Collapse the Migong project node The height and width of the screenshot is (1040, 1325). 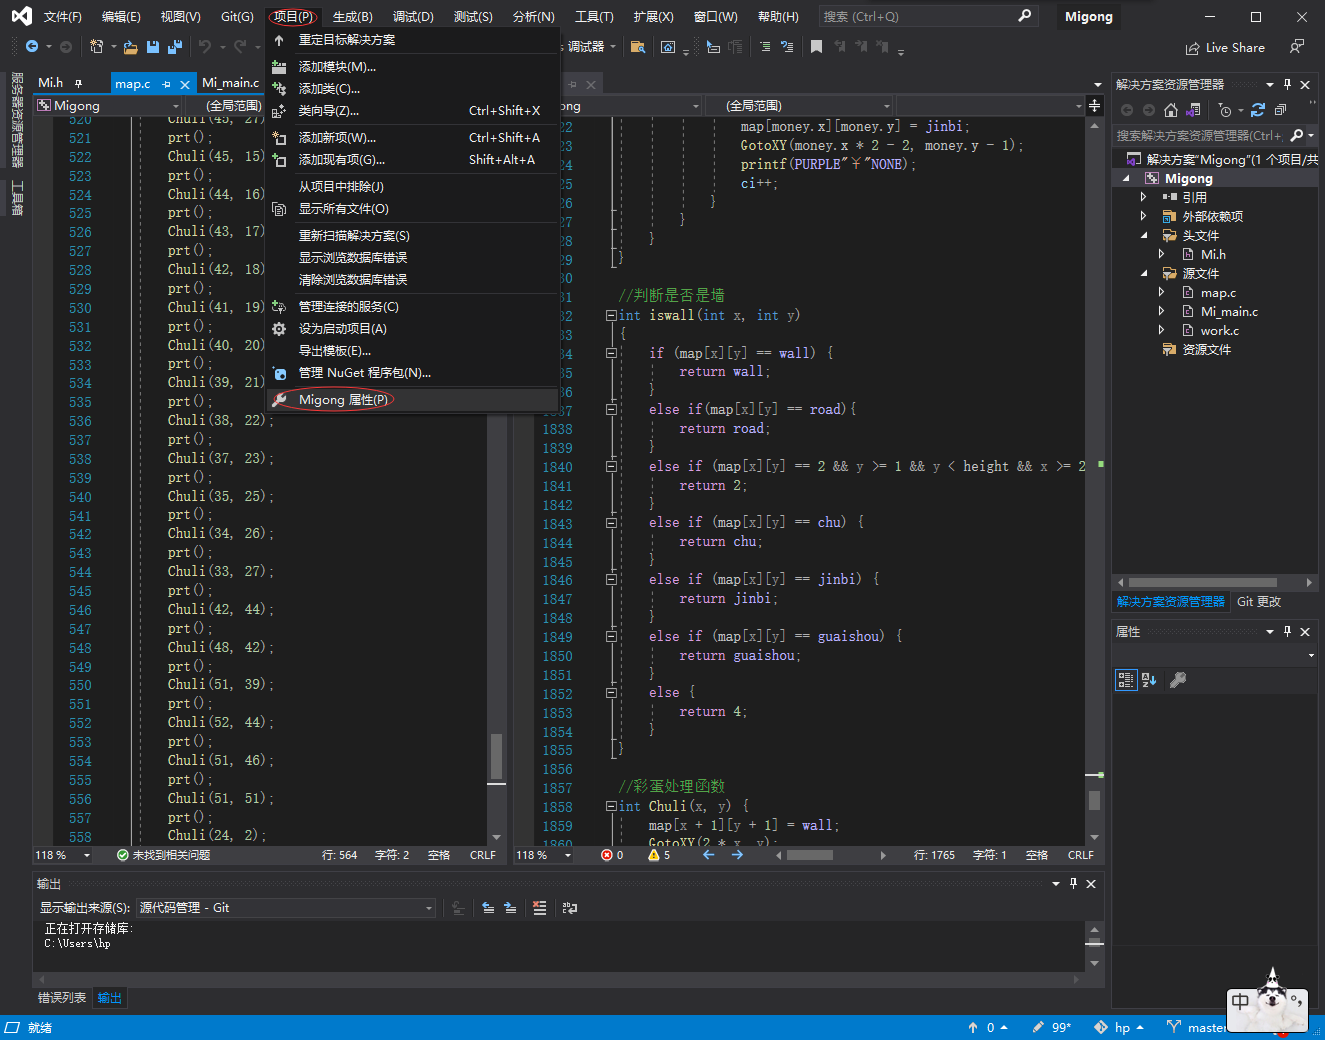click(x=1126, y=179)
